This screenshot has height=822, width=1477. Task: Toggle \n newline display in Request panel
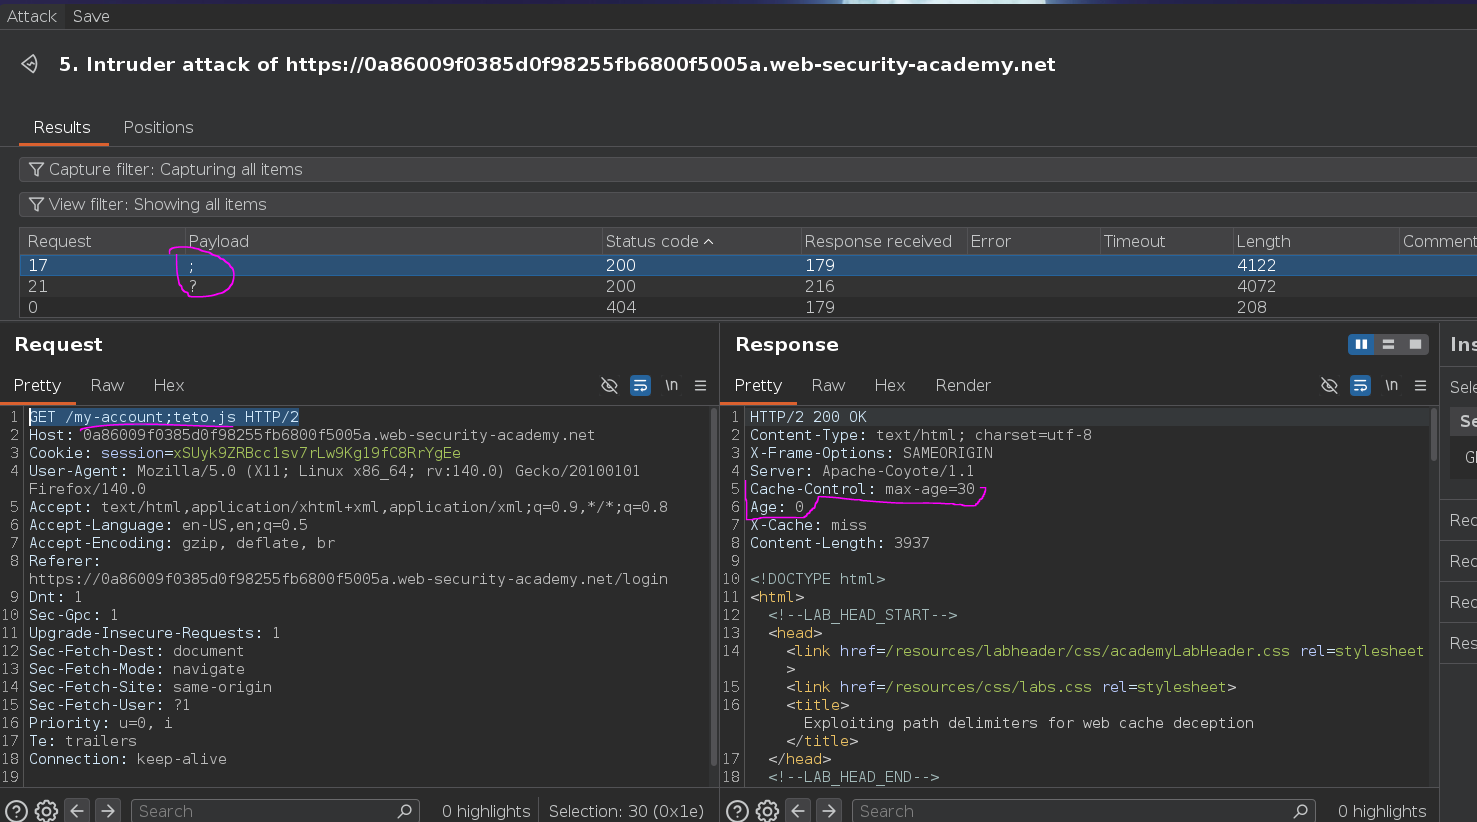pyautogui.click(x=671, y=385)
